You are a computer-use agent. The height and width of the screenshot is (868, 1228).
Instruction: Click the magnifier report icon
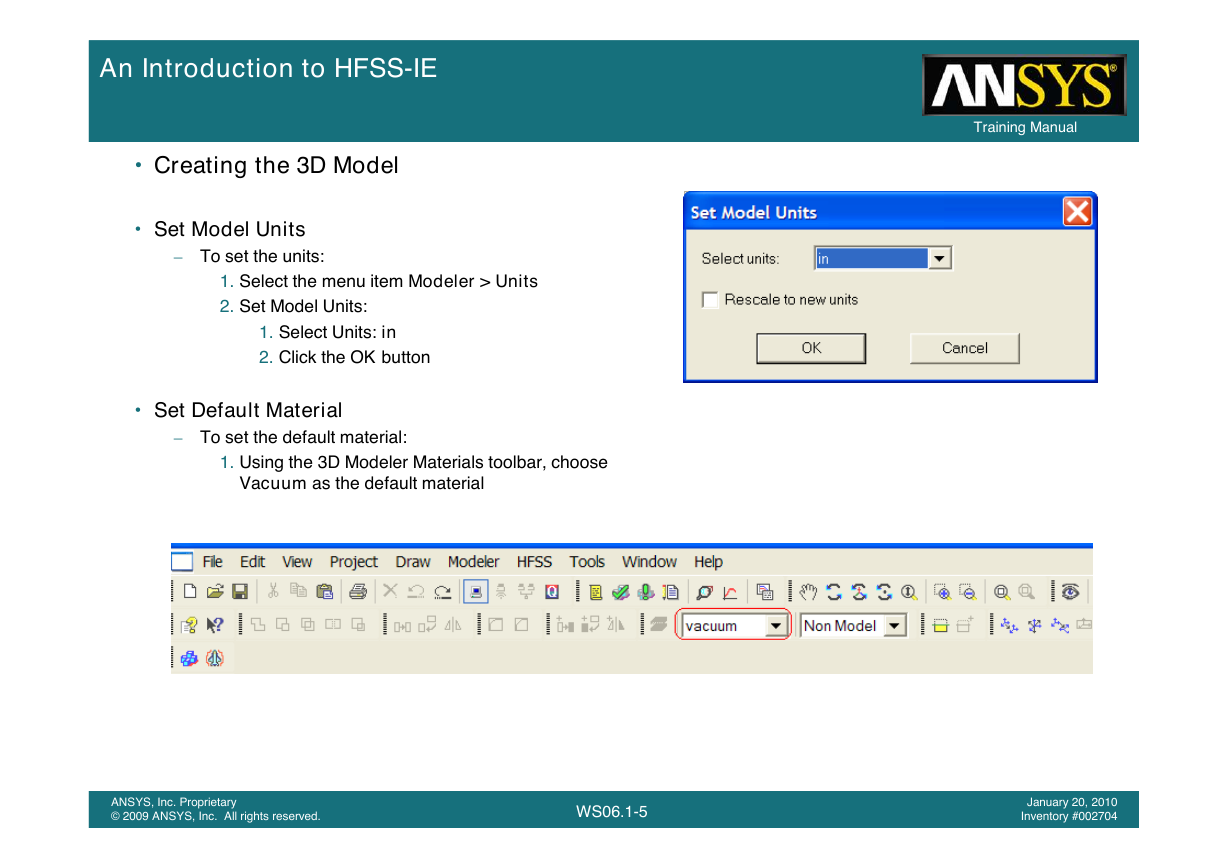tap(705, 592)
